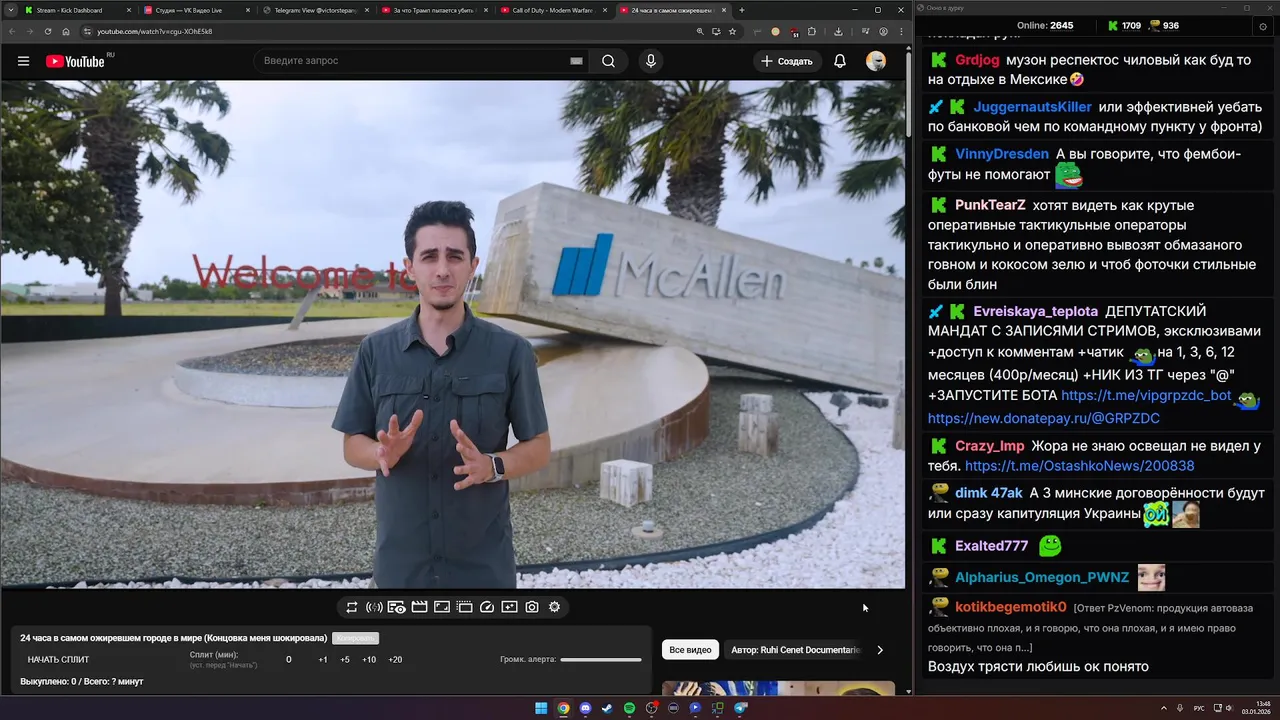
Task: Start voice search with the microphone icon
Action: (651, 61)
